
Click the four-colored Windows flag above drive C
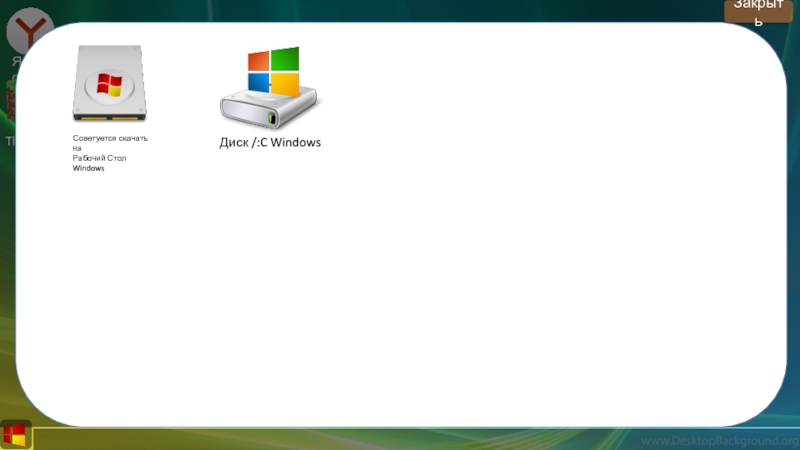(x=274, y=71)
